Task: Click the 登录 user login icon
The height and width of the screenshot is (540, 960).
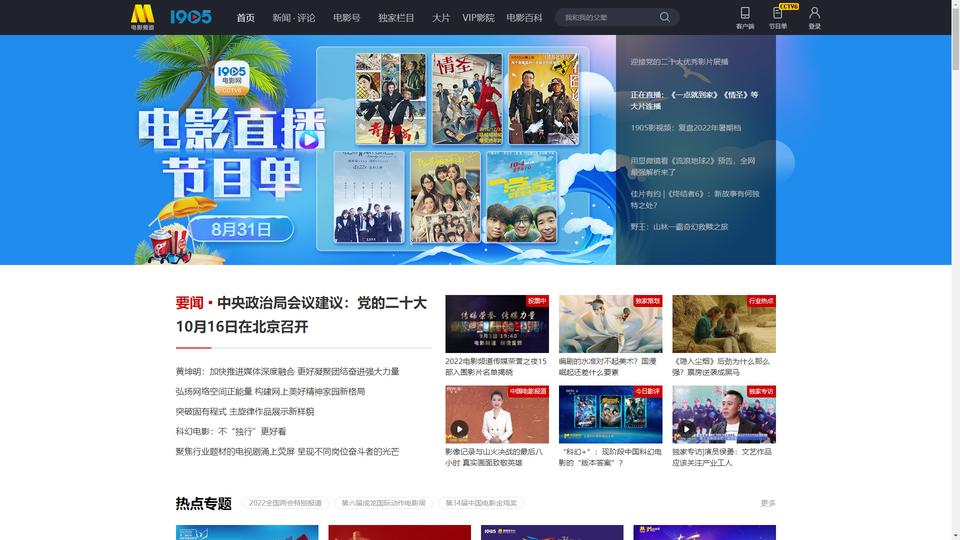Action: pyautogui.click(x=814, y=18)
